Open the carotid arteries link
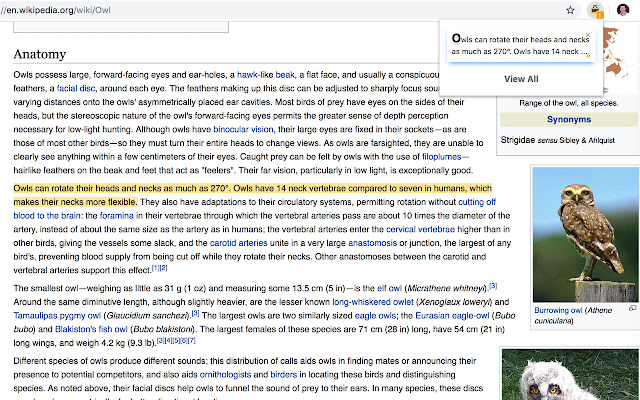 [x=238, y=243]
